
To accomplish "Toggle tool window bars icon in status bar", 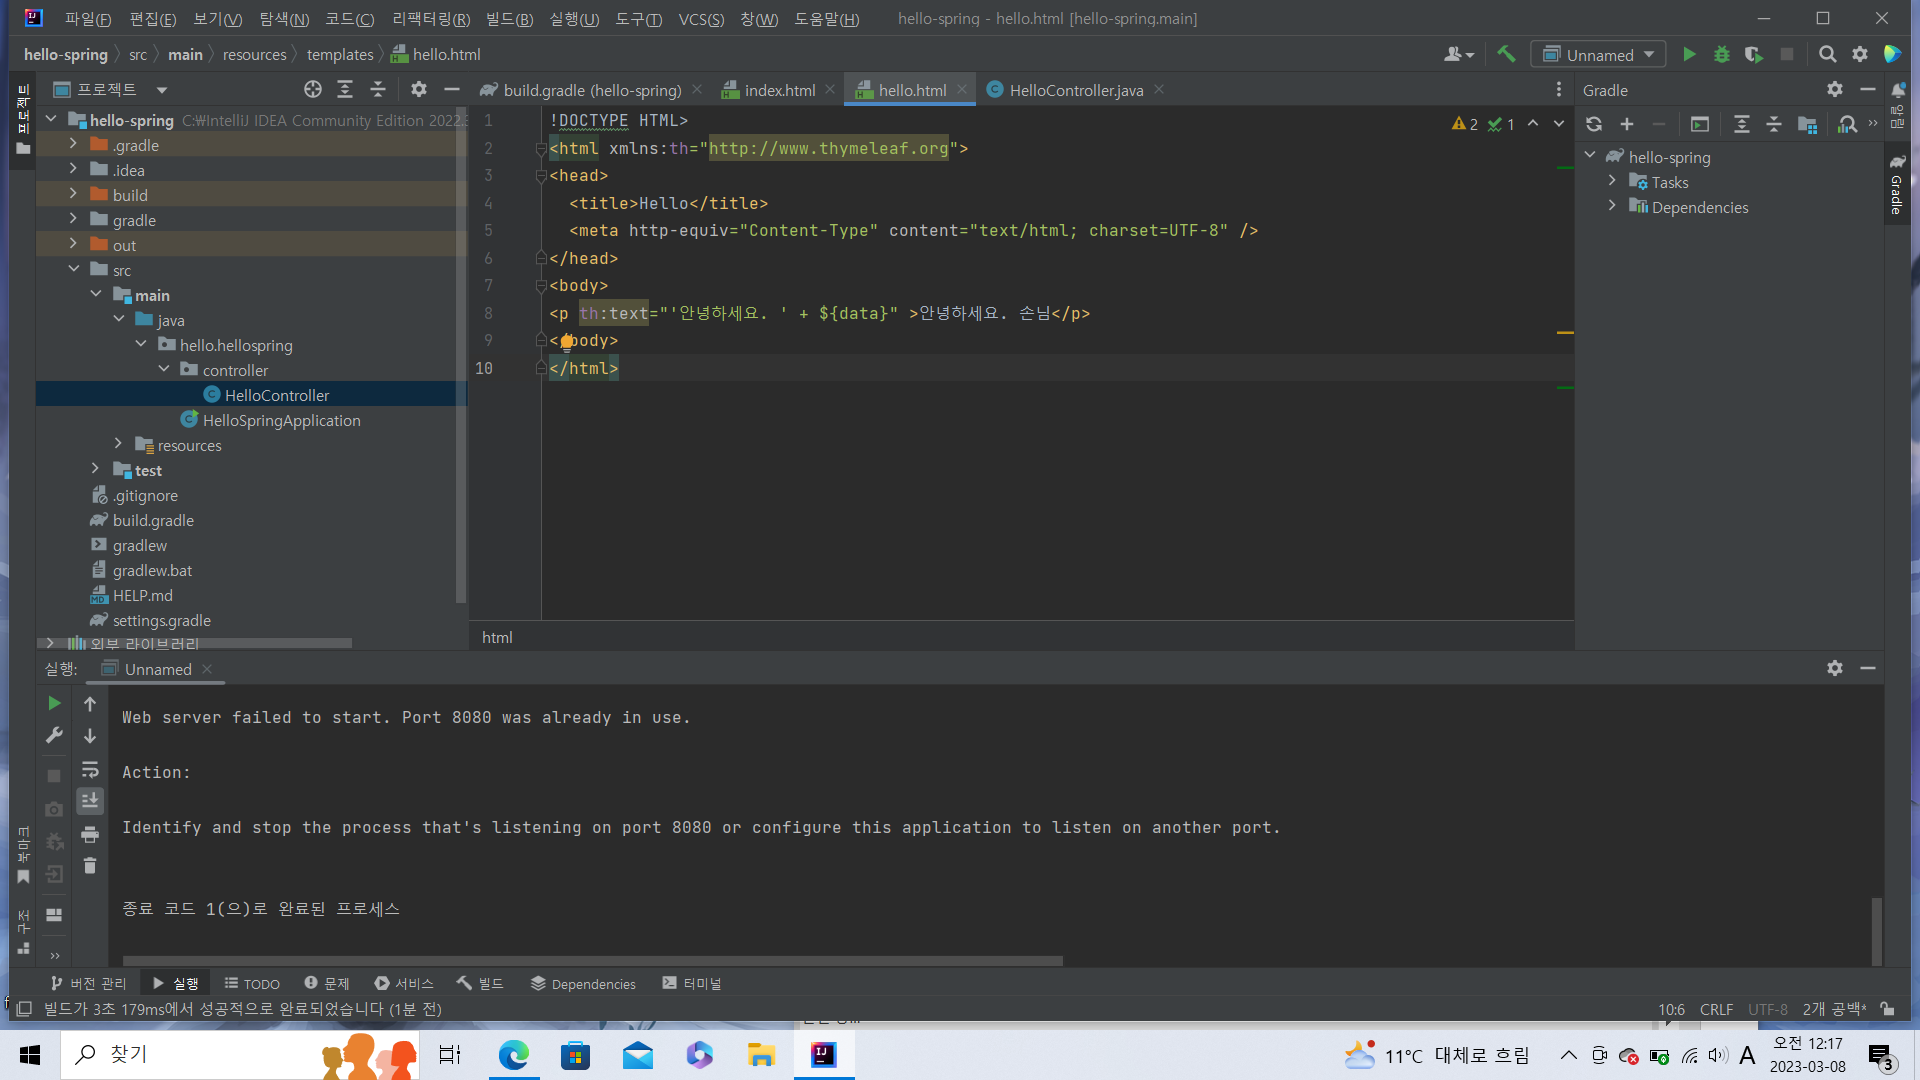I will (24, 1009).
